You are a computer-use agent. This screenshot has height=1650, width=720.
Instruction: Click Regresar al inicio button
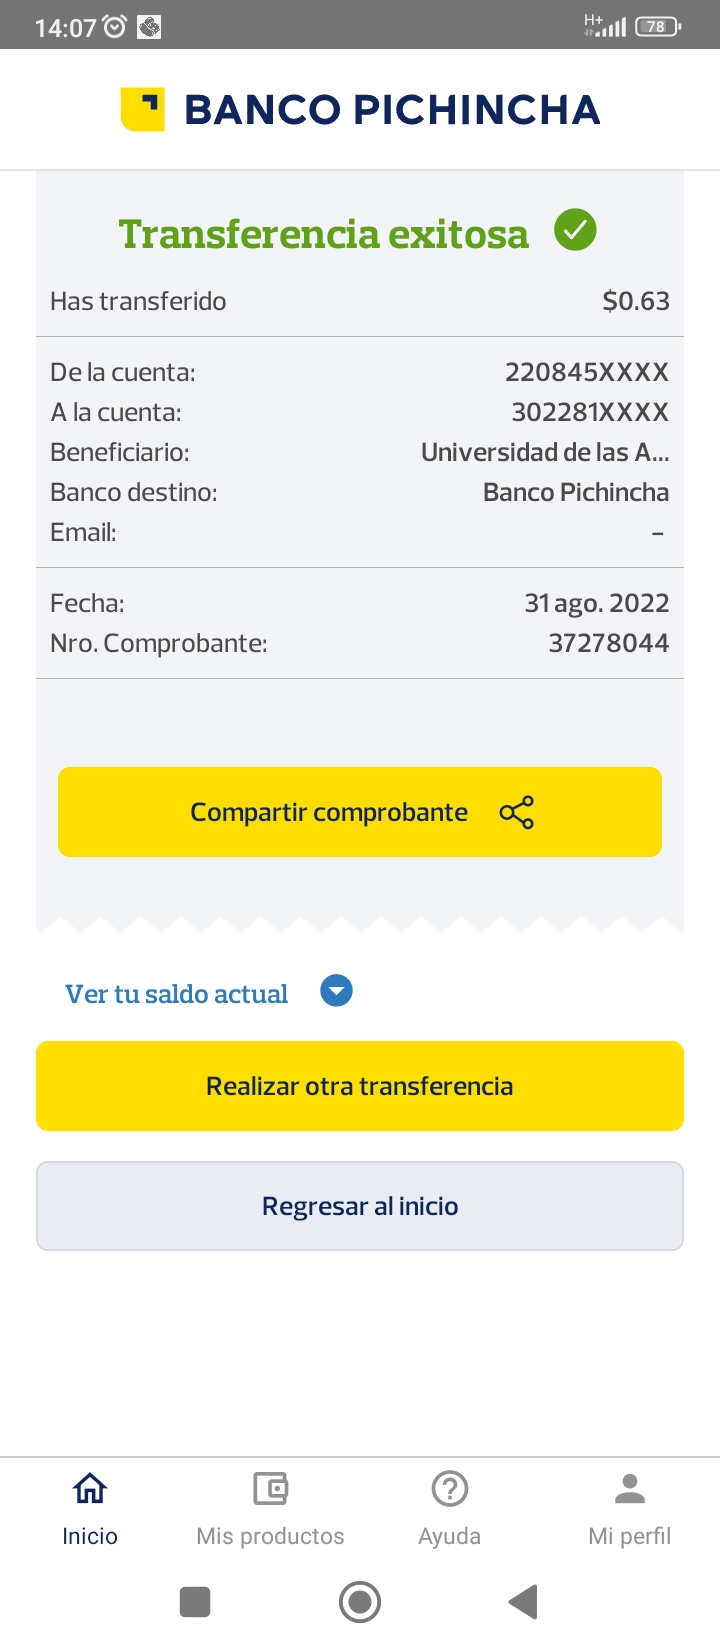360,1206
